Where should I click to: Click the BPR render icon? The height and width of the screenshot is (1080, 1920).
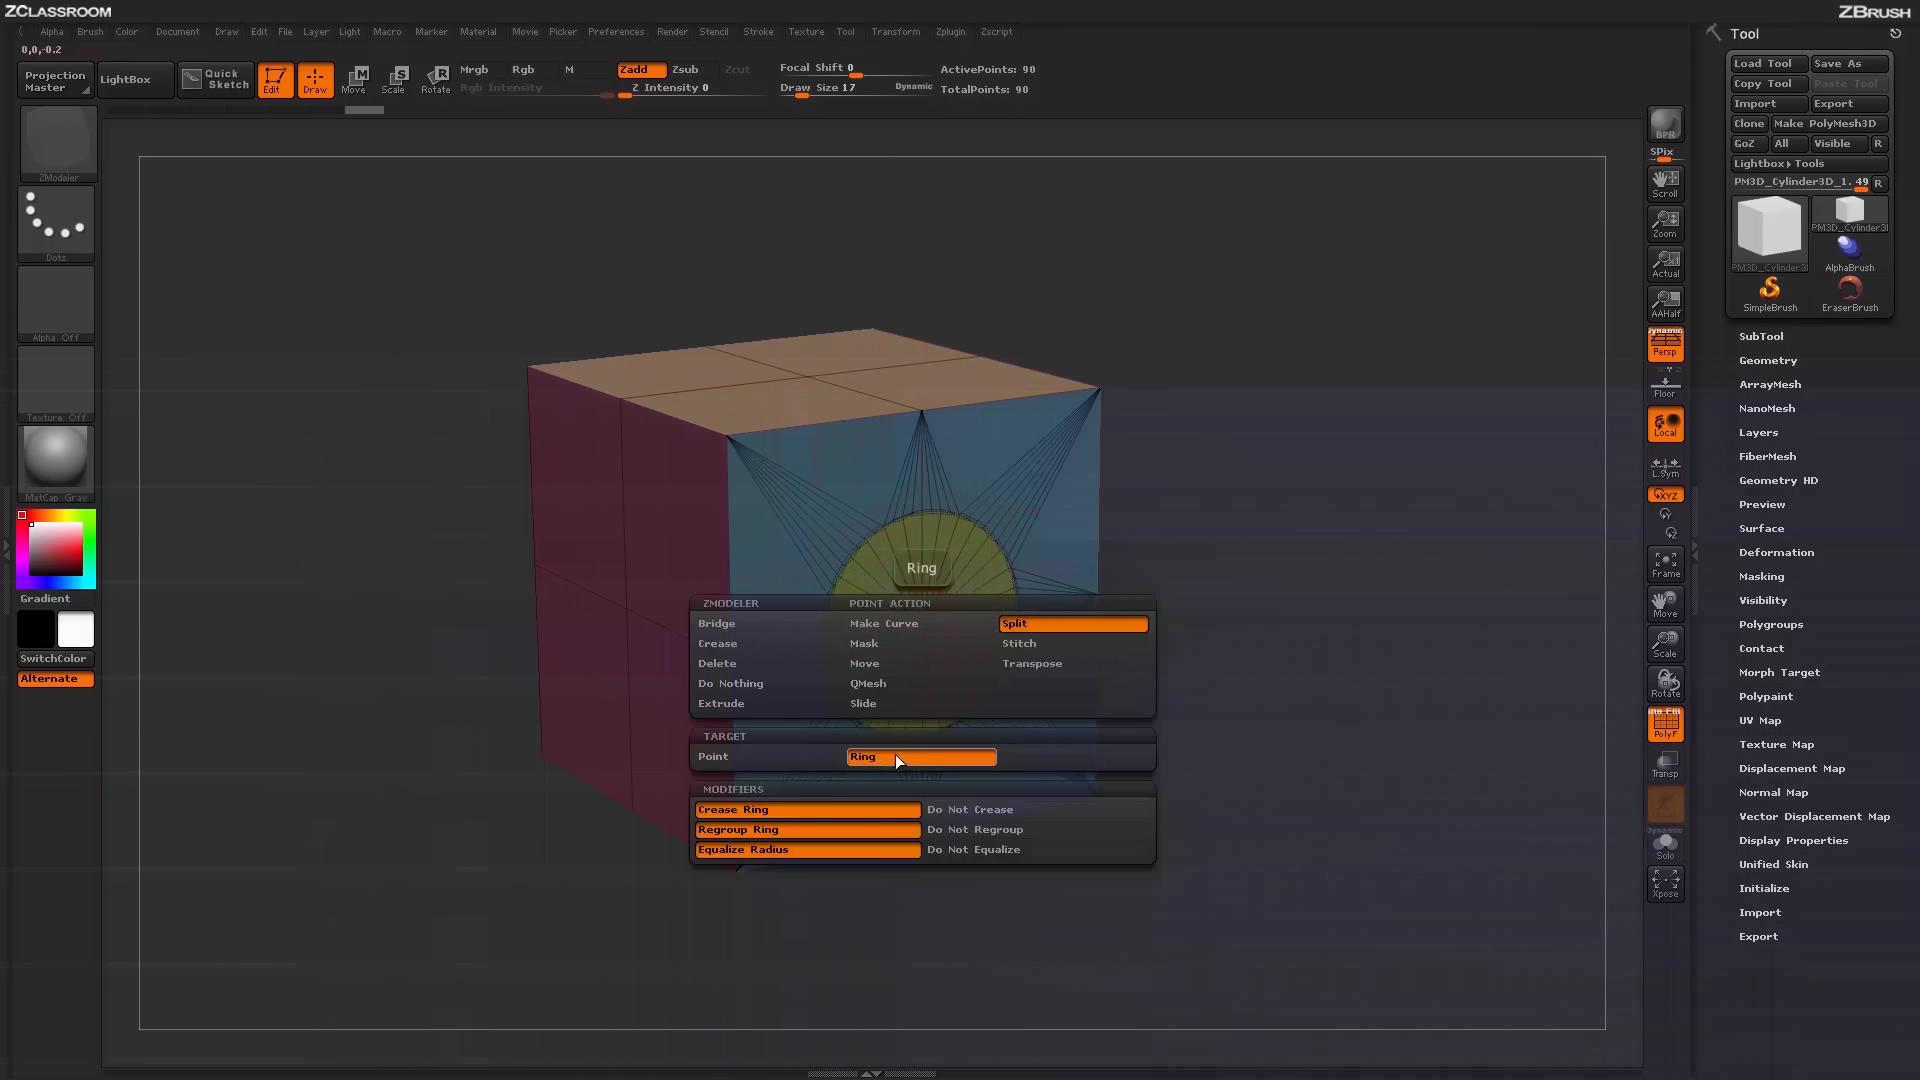(x=1665, y=125)
